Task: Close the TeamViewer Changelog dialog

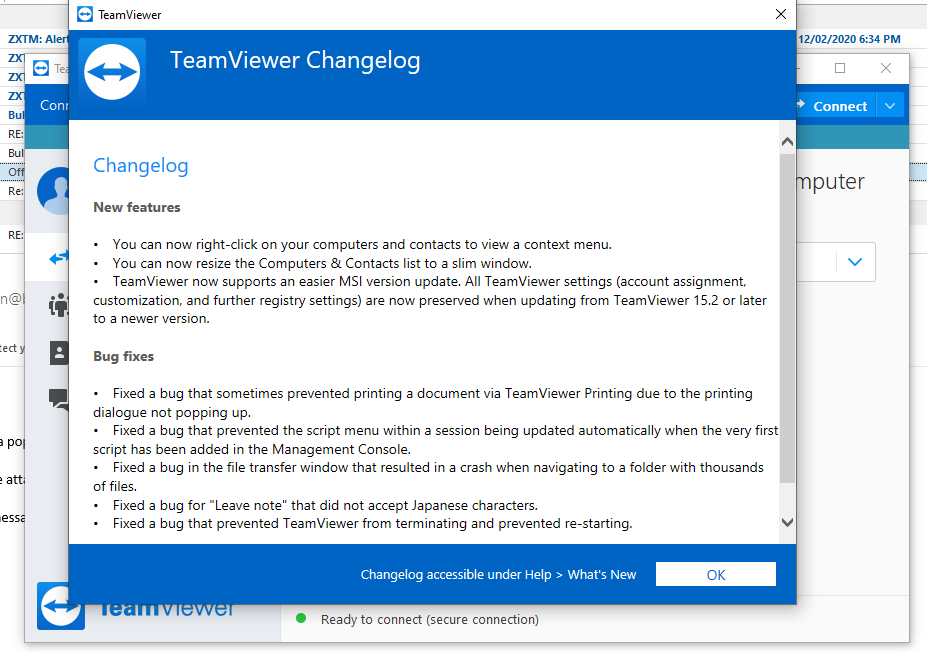Action: (780, 14)
